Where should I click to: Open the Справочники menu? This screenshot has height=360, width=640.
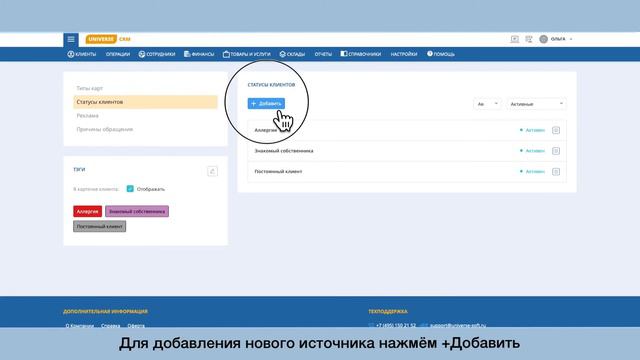pos(361,54)
